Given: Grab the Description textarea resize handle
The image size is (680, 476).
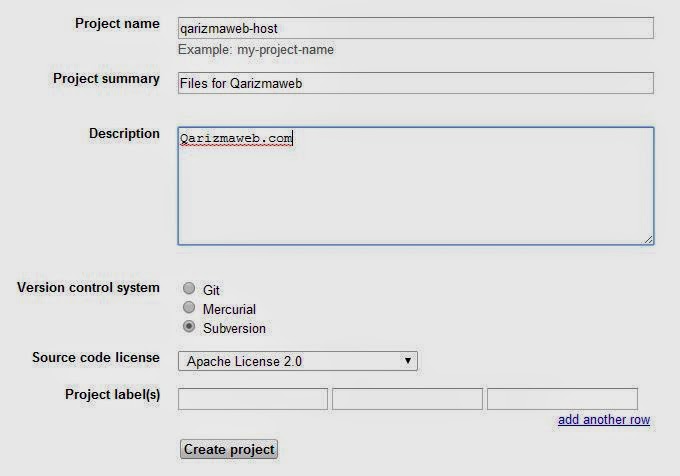Looking at the screenshot, I should pos(648,240).
